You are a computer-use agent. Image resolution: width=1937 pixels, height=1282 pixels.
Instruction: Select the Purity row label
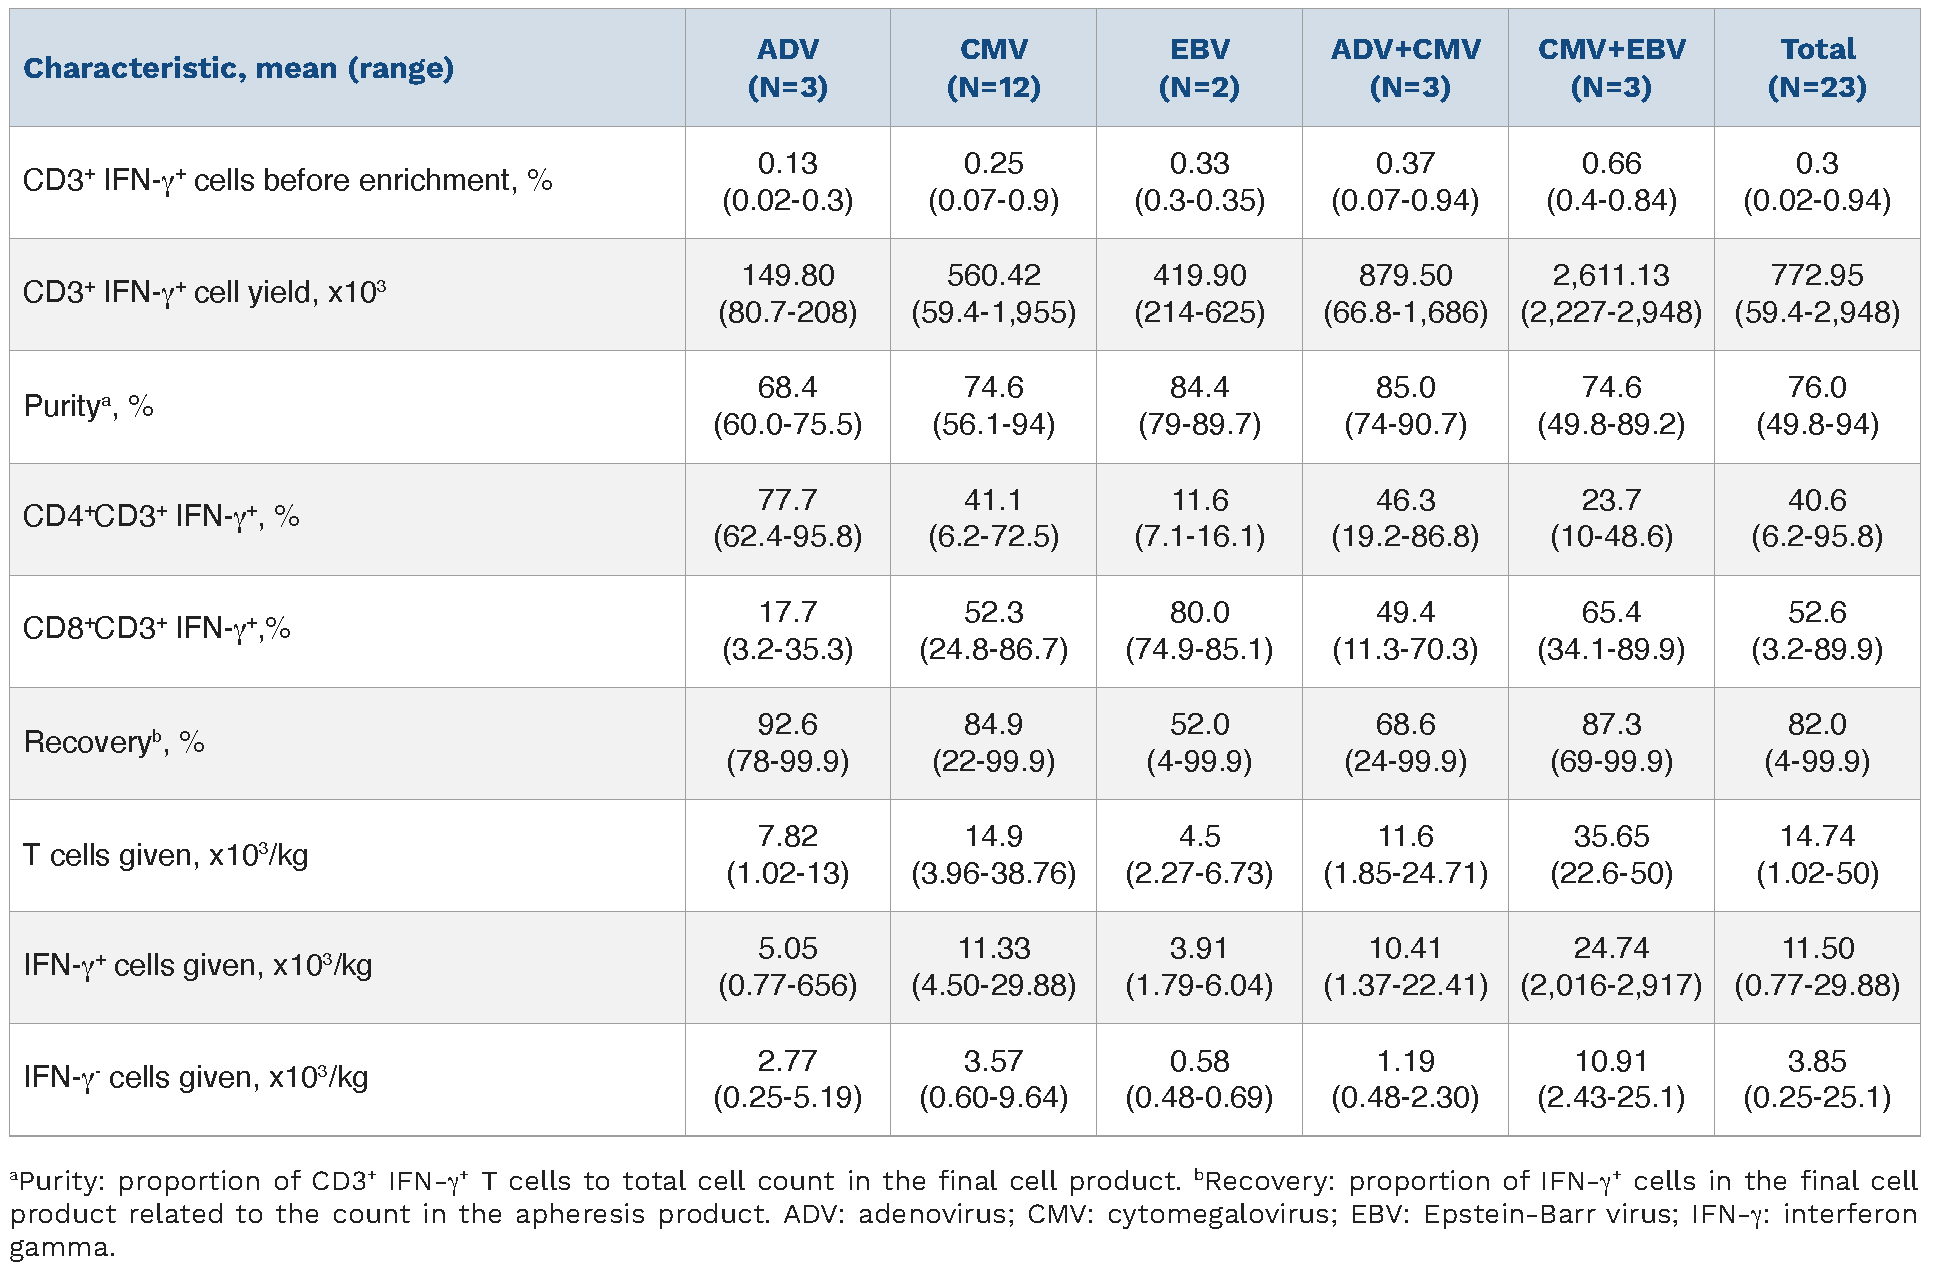[x=88, y=406]
